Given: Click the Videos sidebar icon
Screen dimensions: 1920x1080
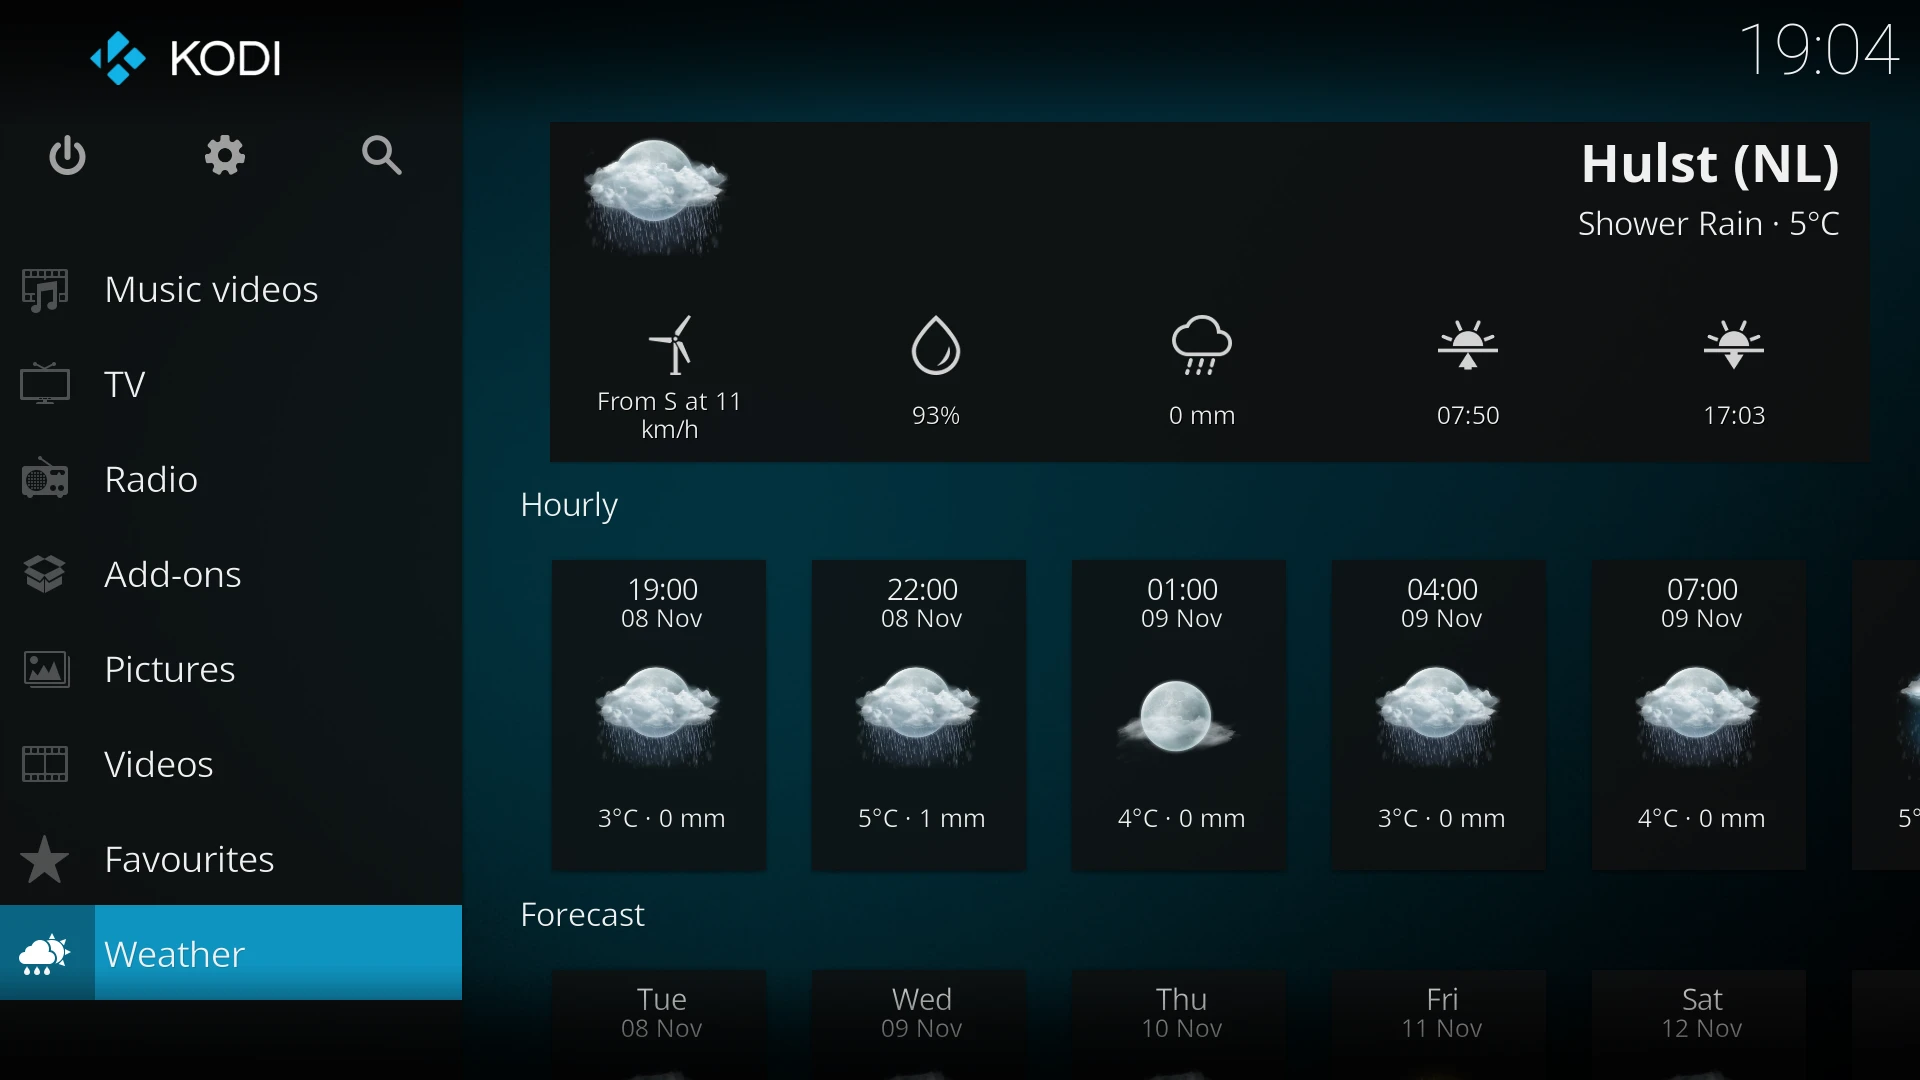Looking at the screenshot, I should (45, 764).
